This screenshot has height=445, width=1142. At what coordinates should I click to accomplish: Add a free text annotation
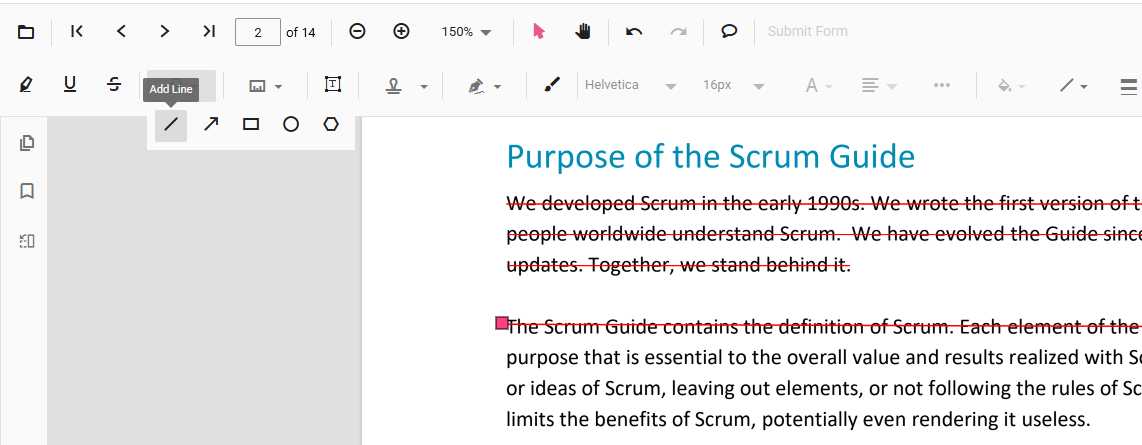[333, 85]
